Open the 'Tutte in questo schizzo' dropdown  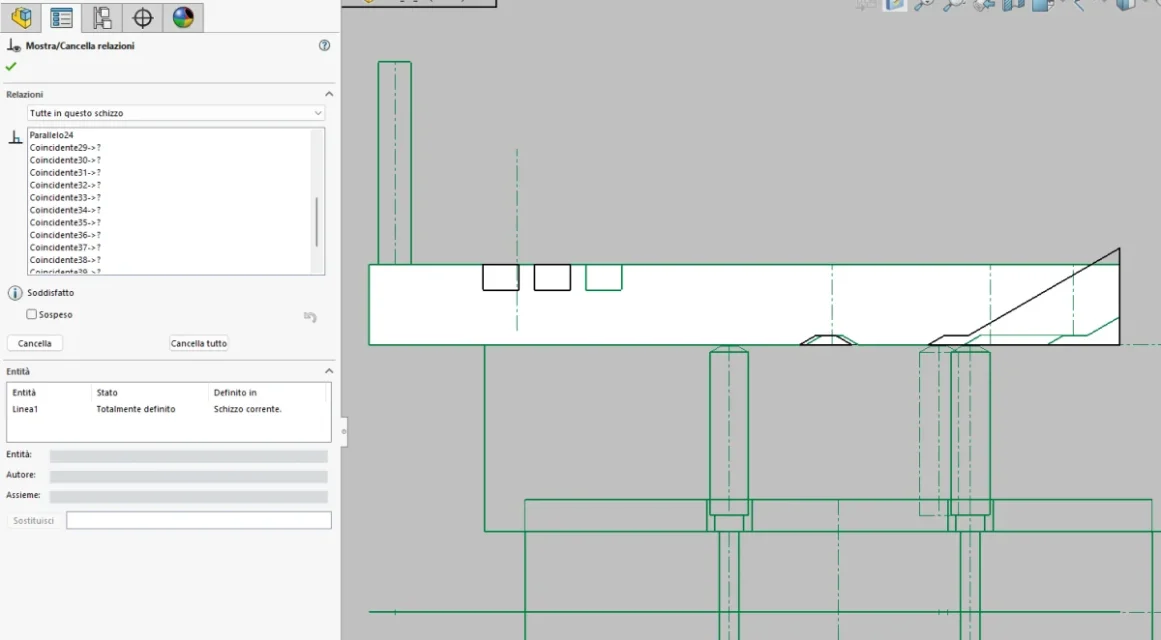click(x=175, y=113)
